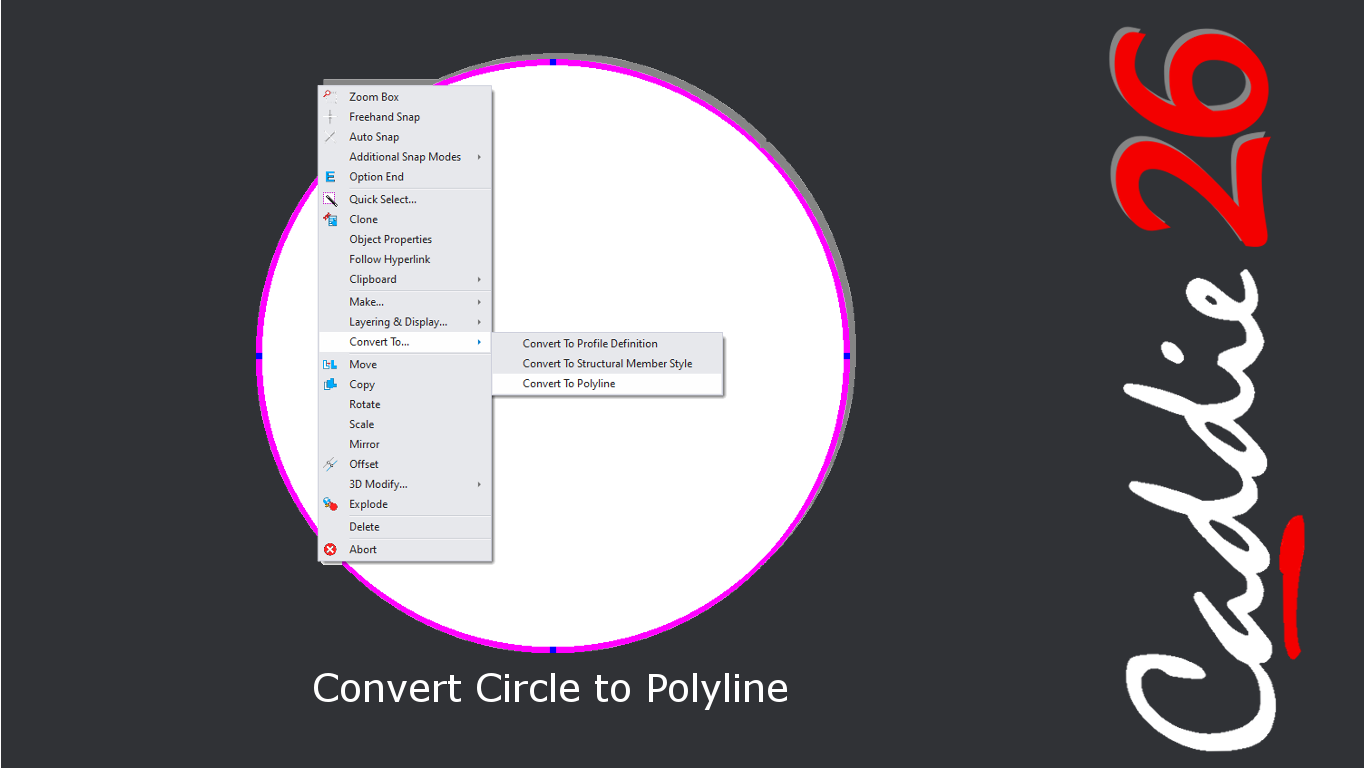Select Explode menu entry
The width and height of the screenshot is (1364, 768).
coord(405,504)
